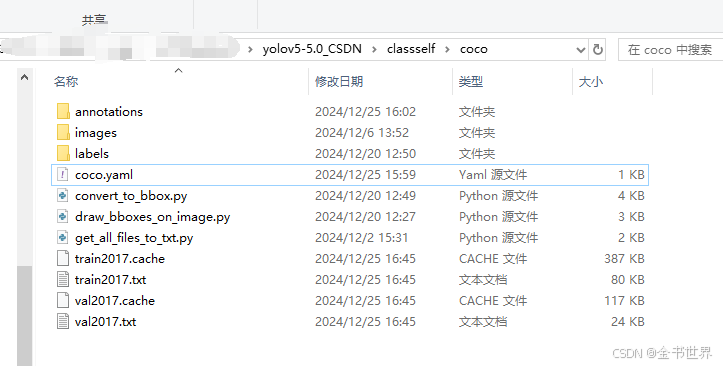
Task: Click the coco.yaml file icon
Action: point(63,175)
